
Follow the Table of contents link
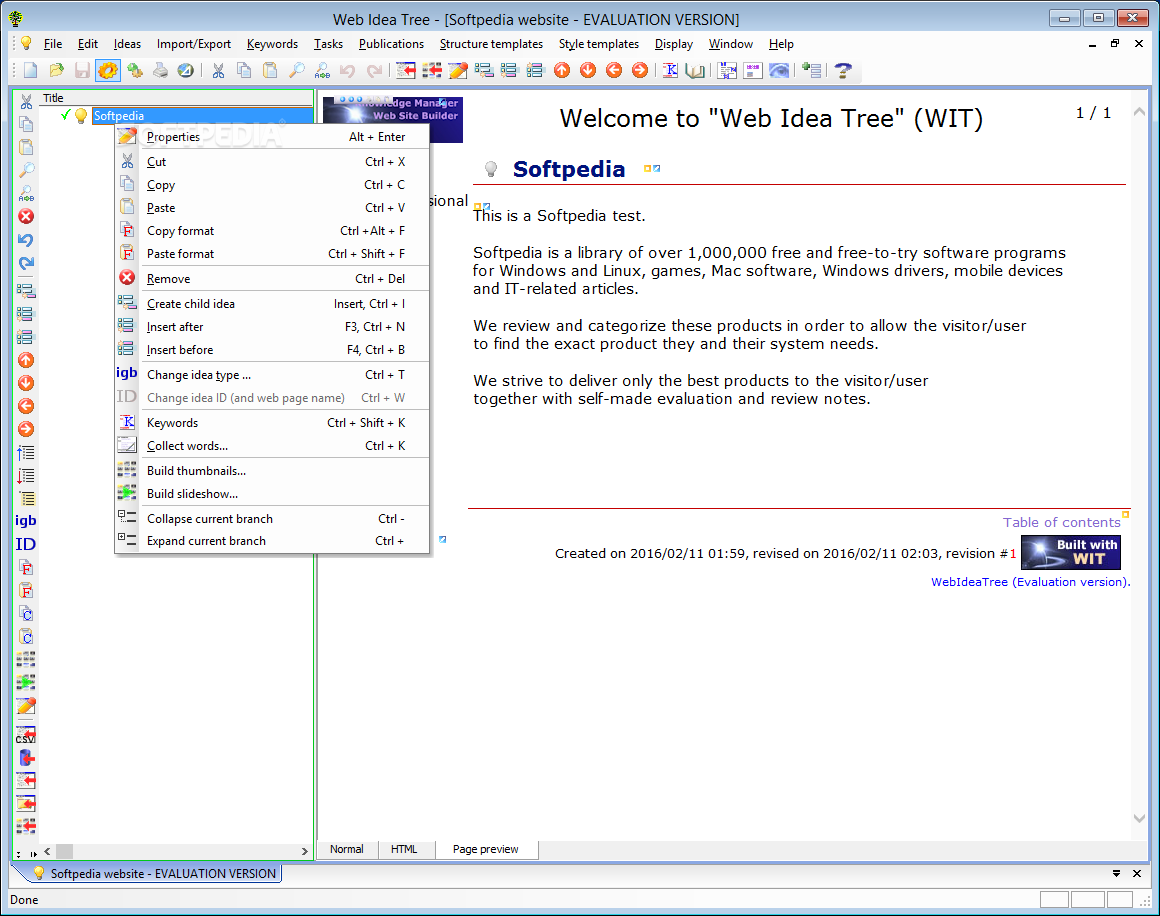pos(1062,522)
